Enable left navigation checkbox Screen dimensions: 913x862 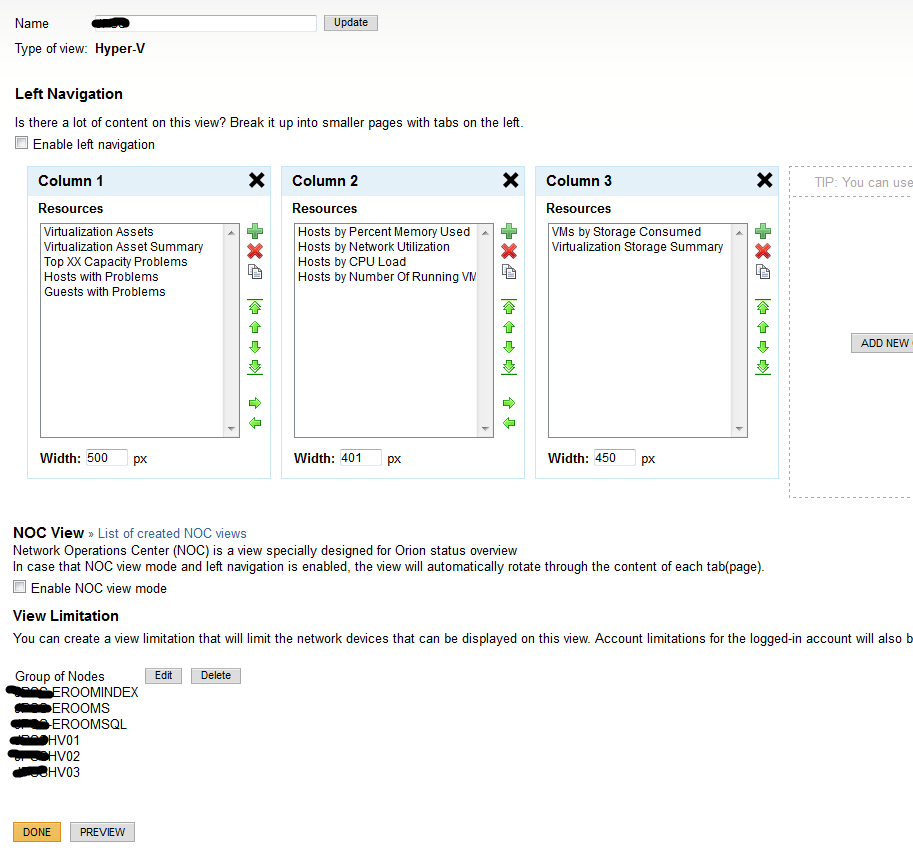click(22, 143)
